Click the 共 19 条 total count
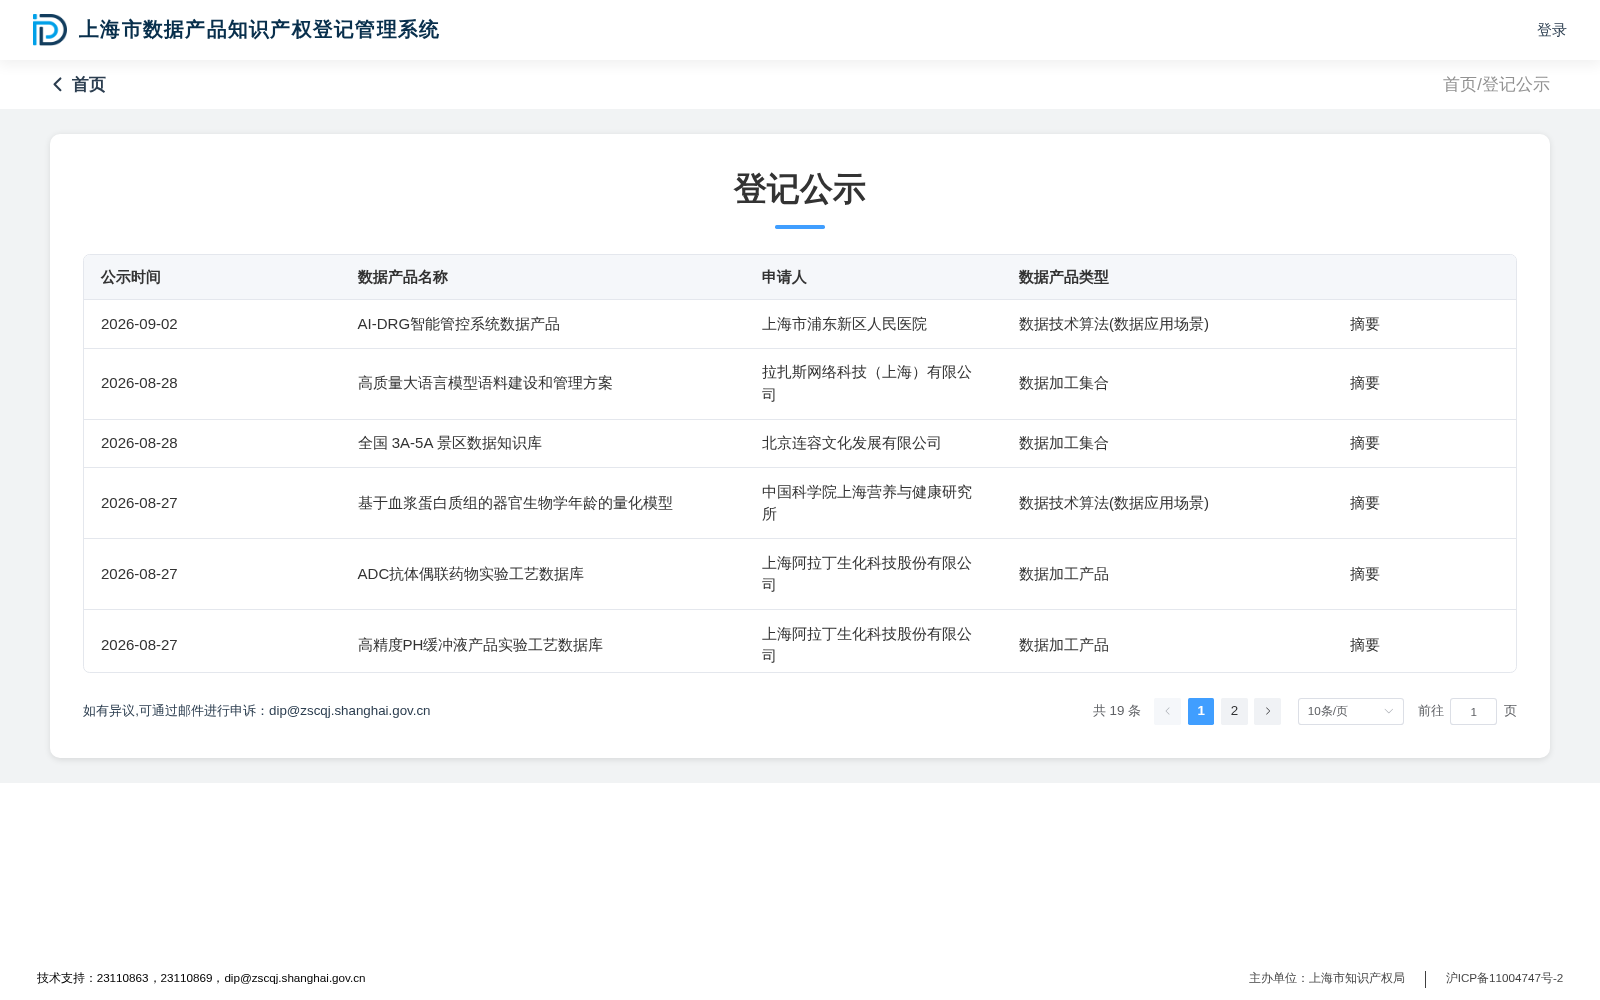The height and width of the screenshot is (1000, 1600). 1117,711
